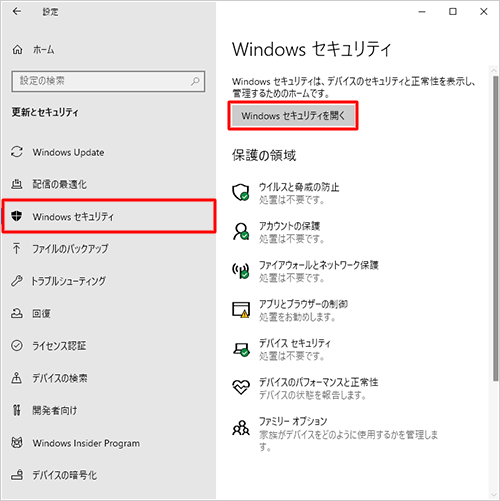Click the scrollbar down arrow
This screenshot has width=500, height=501.
tap(495, 495)
